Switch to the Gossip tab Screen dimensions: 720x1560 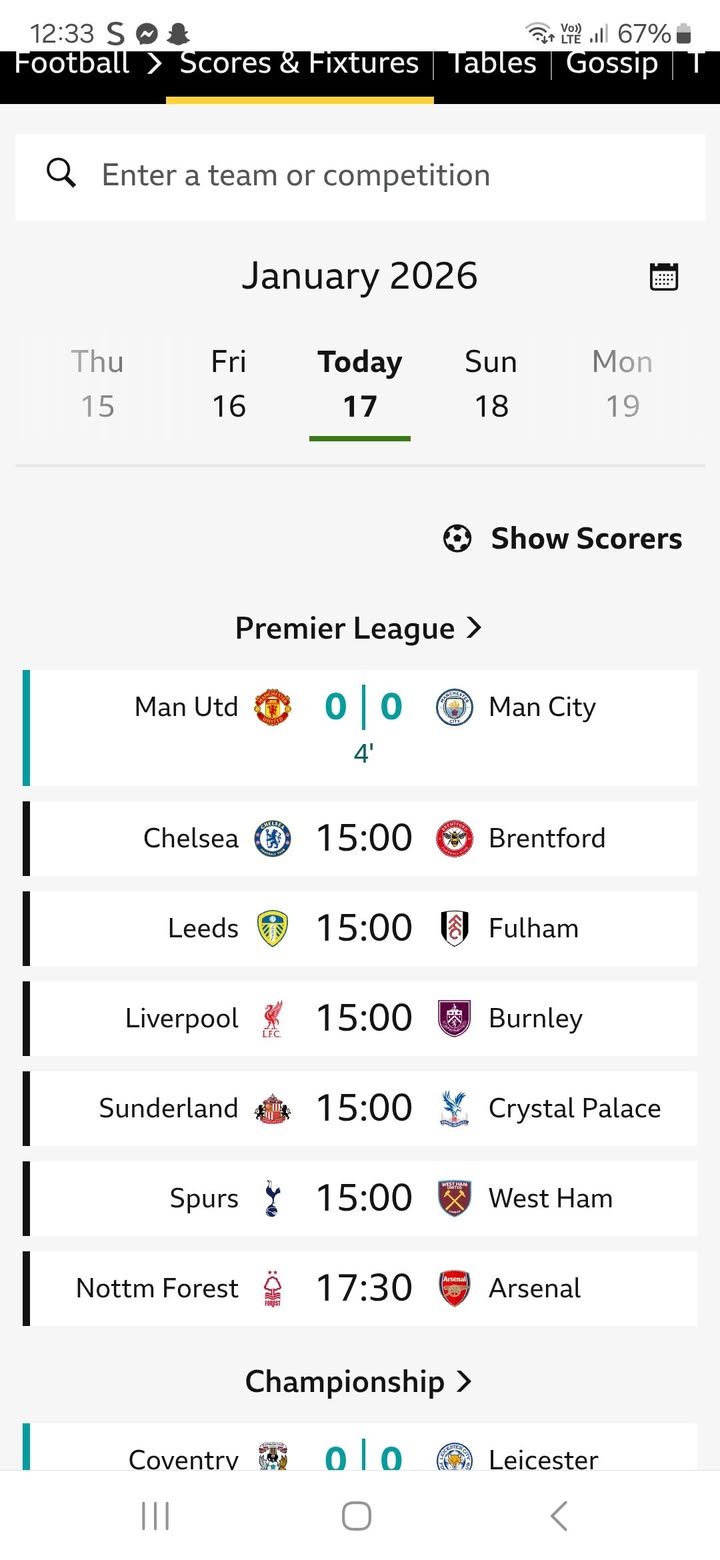[611, 63]
